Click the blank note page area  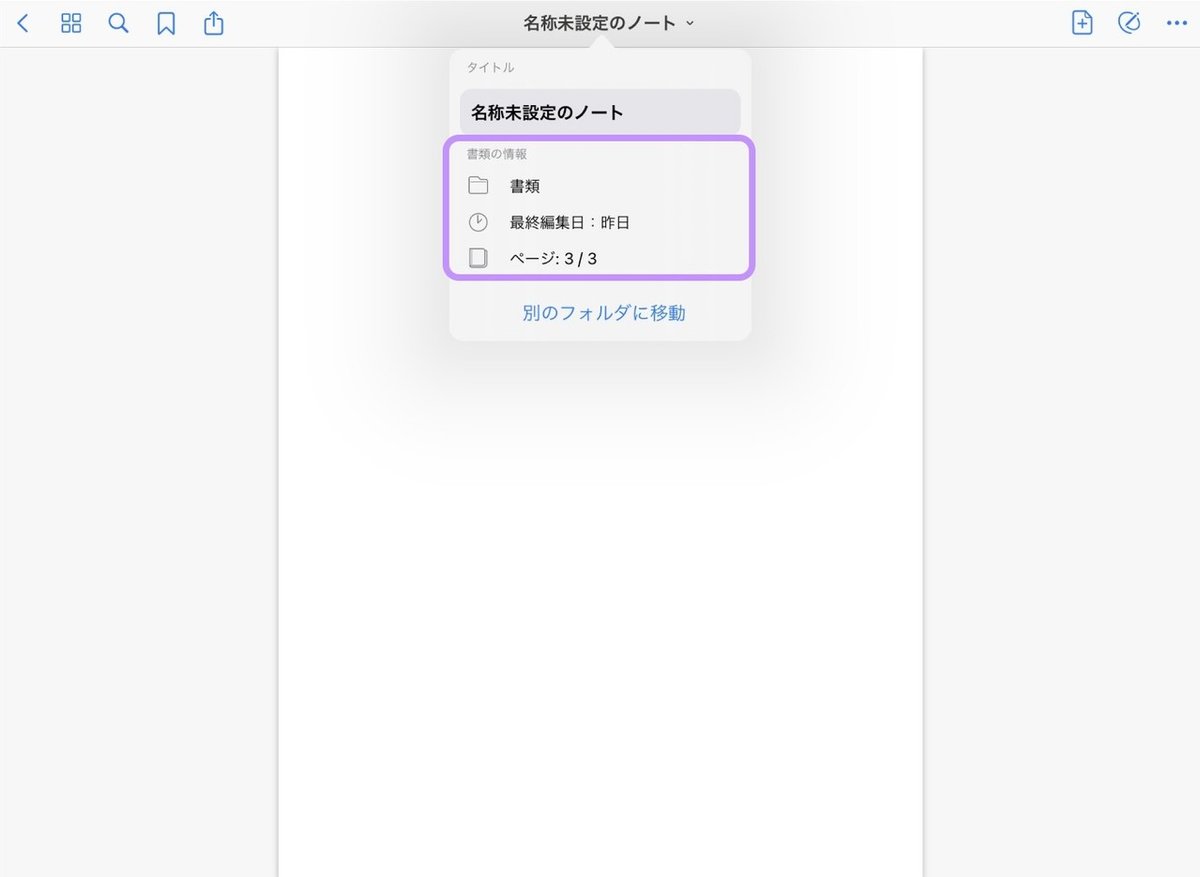[600, 600]
